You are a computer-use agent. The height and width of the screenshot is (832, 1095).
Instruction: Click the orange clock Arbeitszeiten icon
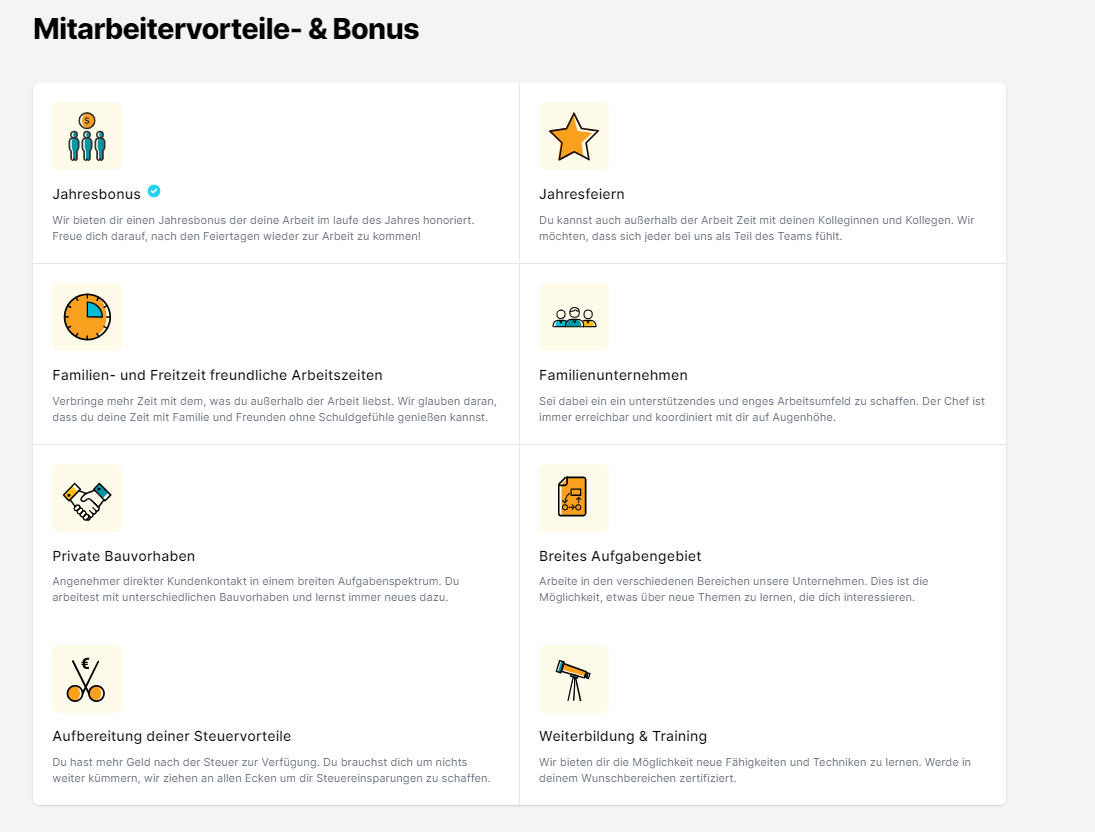tap(87, 317)
